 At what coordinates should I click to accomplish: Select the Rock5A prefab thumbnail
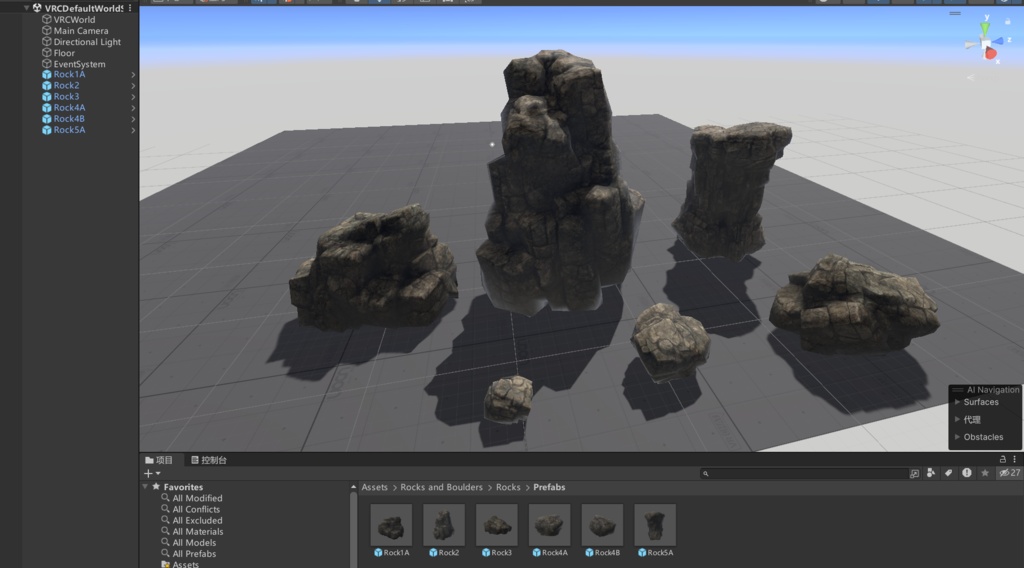[x=655, y=525]
